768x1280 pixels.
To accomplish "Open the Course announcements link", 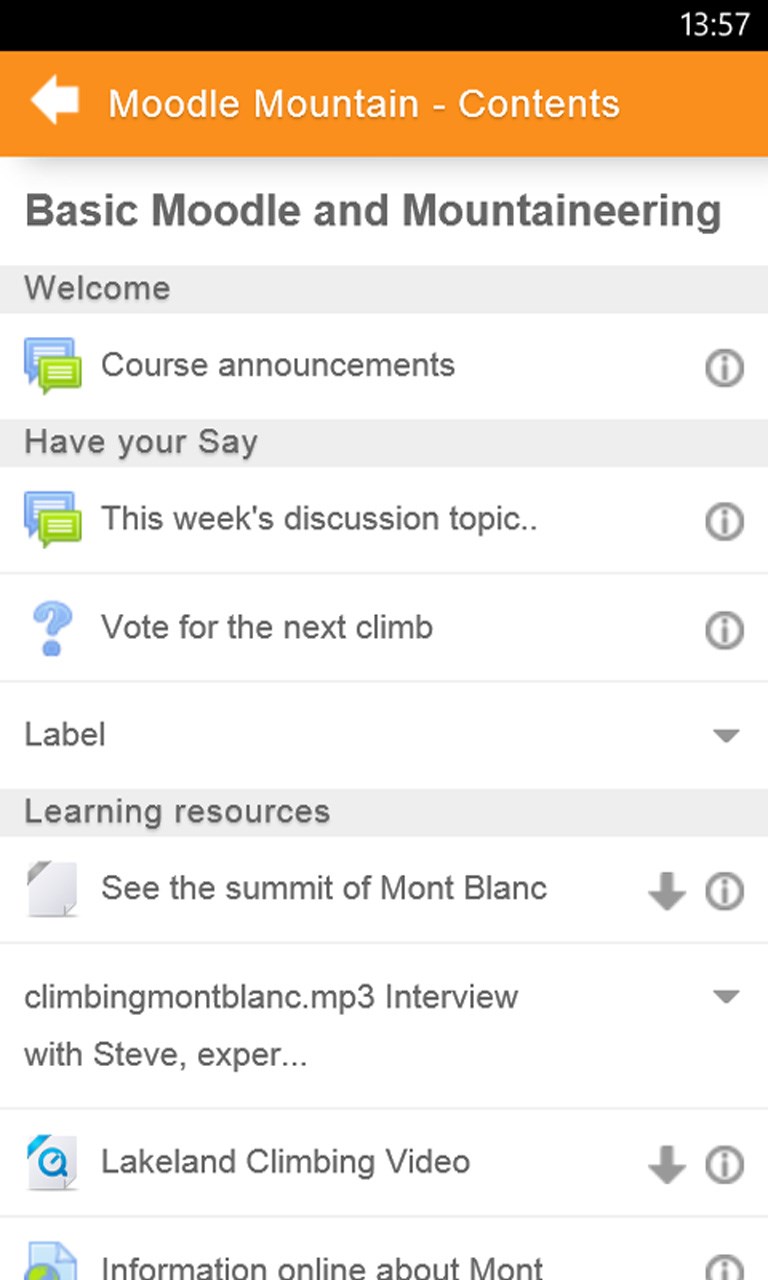I will 278,365.
